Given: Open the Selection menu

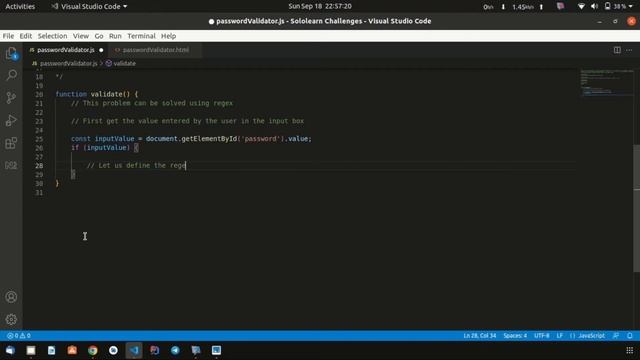Looking at the screenshot, I should pyautogui.click(x=52, y=36).
